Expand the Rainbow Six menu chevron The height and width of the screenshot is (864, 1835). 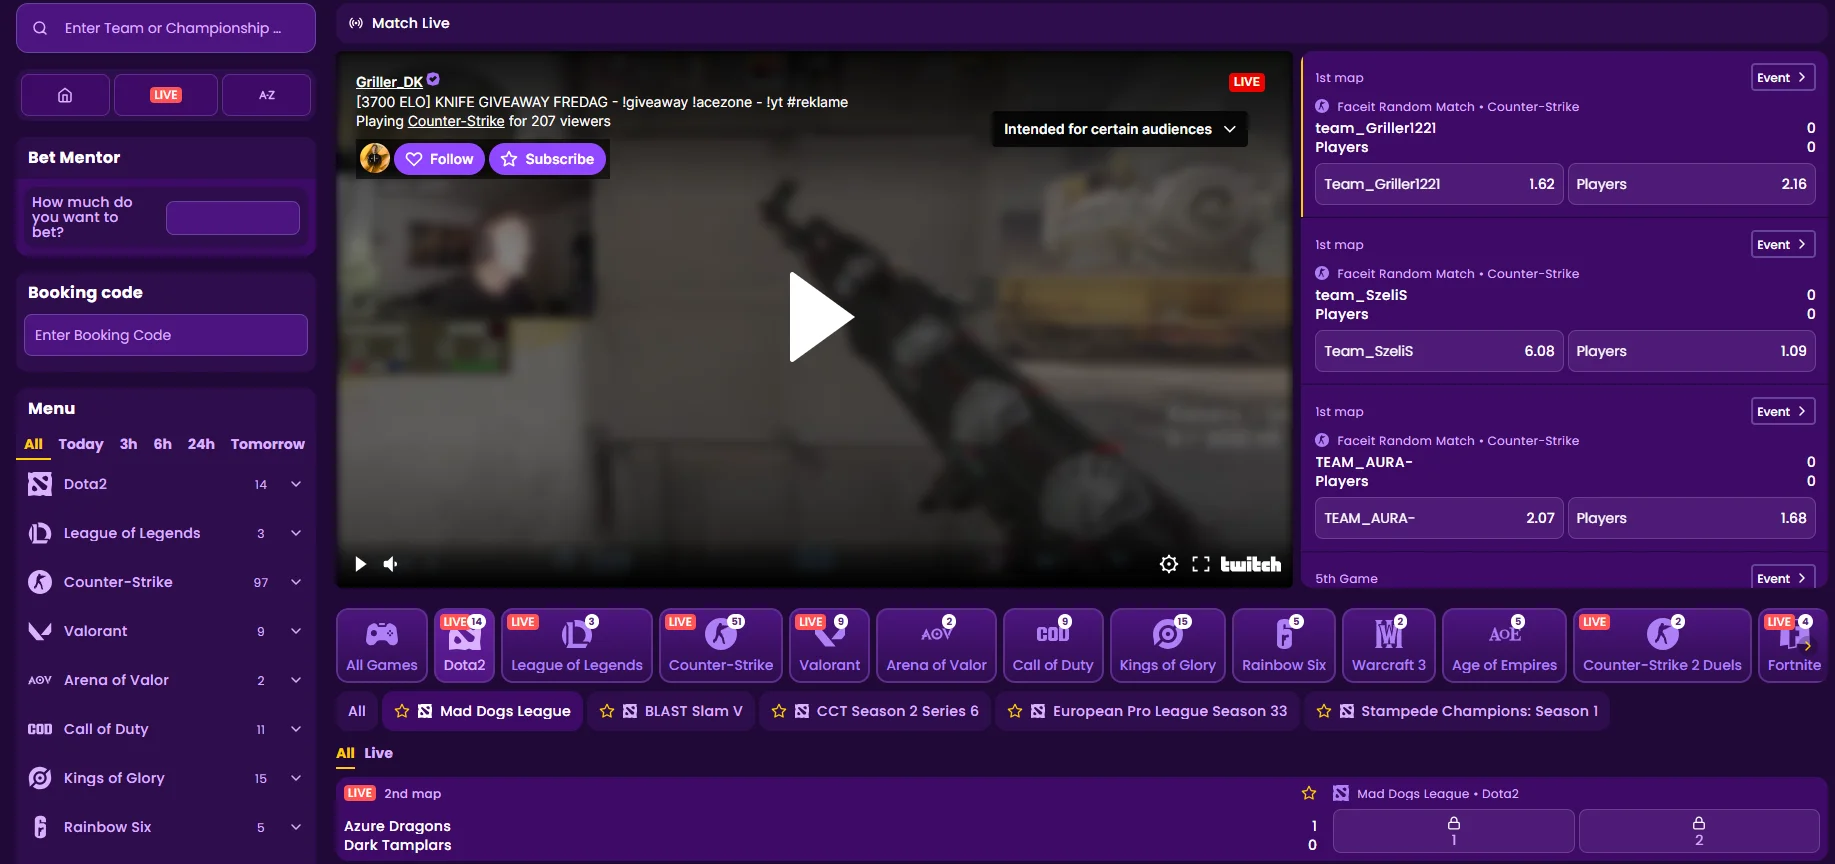[x=296, y=827]
